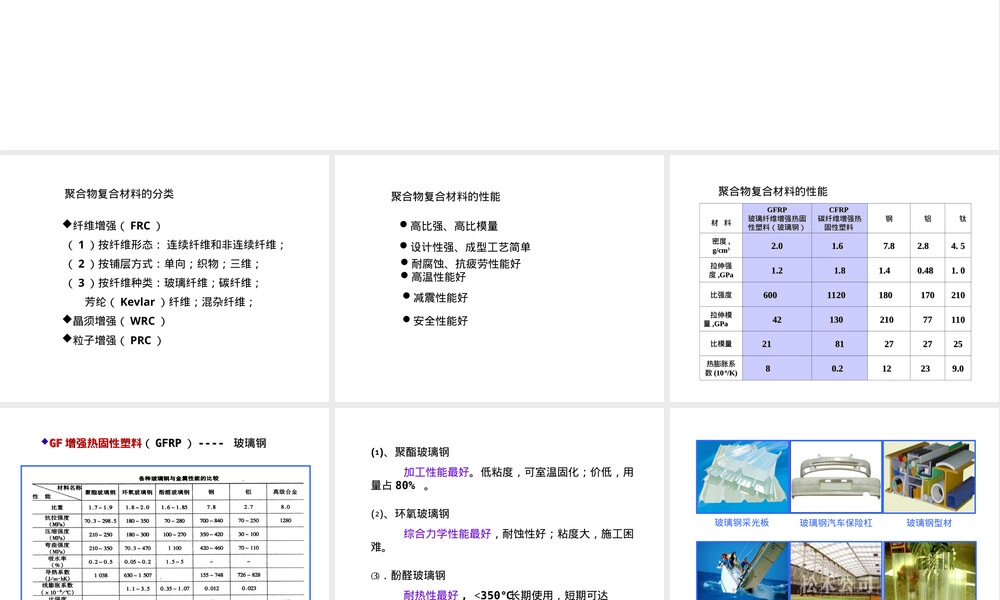
Task: Click the GFRP column header in the properties table
Action: click(777, 218)
